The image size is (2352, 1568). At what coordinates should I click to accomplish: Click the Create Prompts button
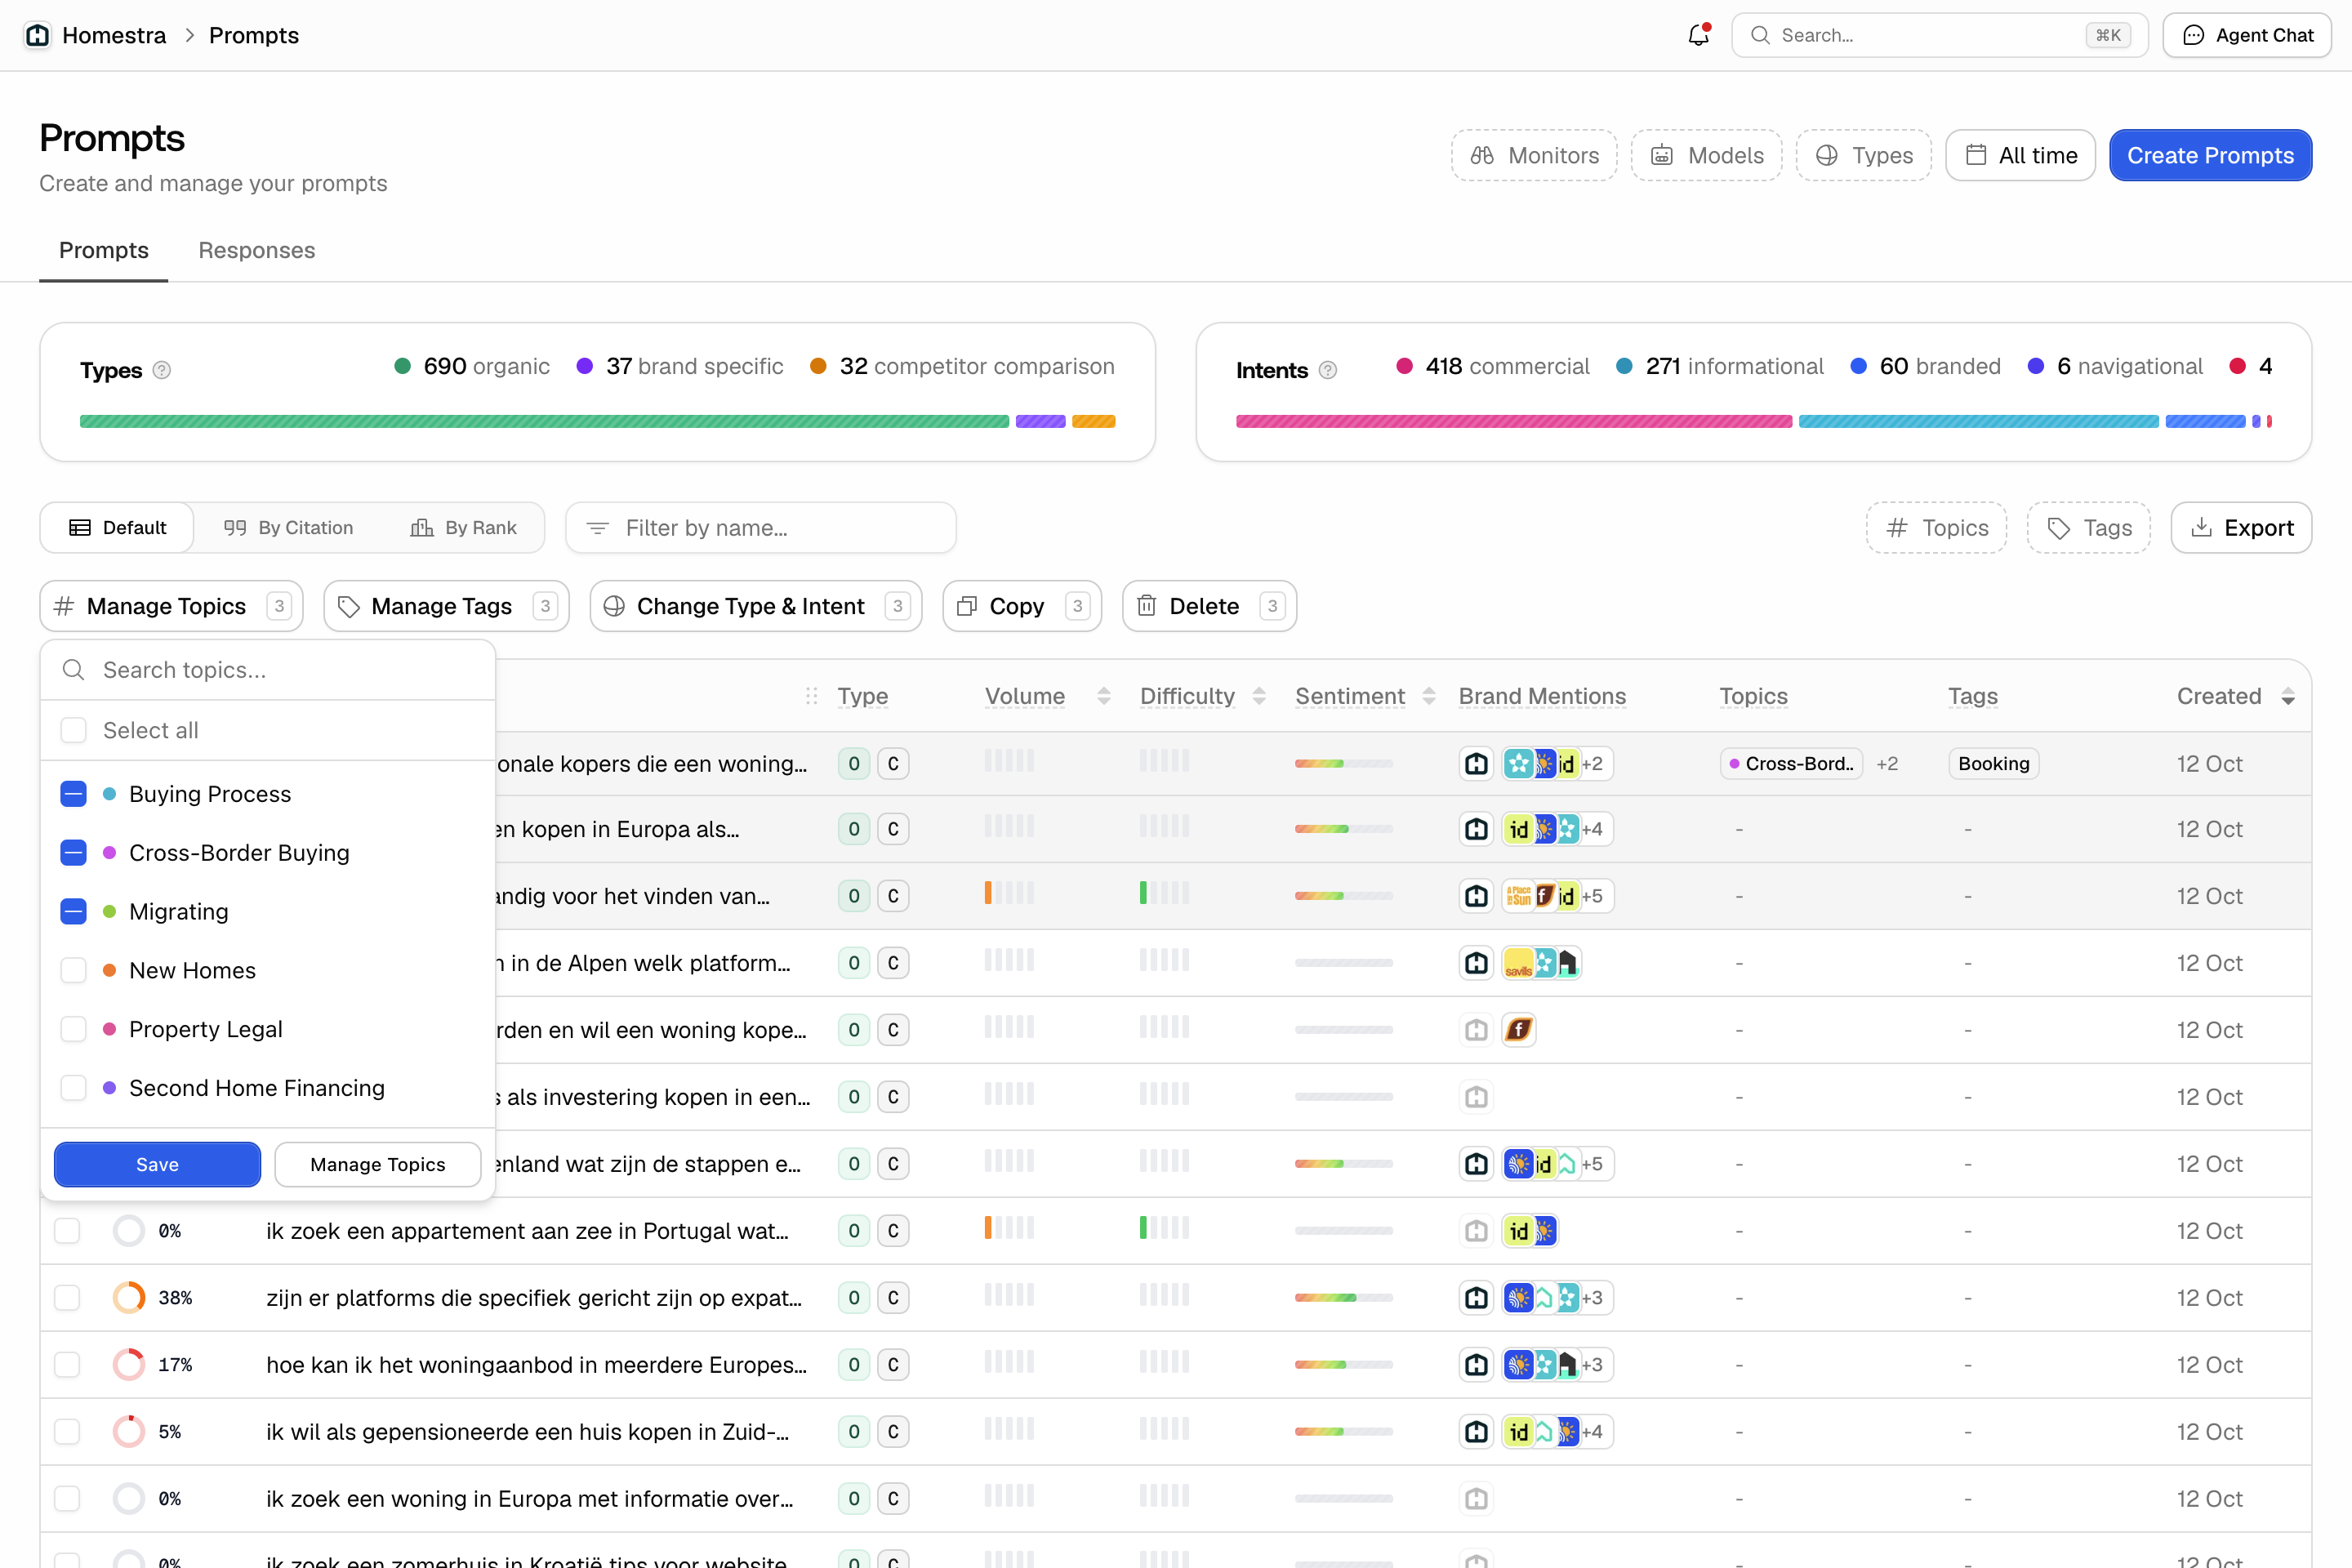[2210, 155]
